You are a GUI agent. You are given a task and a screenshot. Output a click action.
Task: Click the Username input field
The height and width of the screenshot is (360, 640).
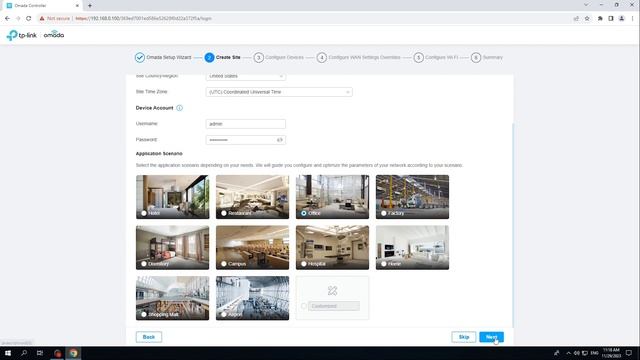[x=246, y=124]
